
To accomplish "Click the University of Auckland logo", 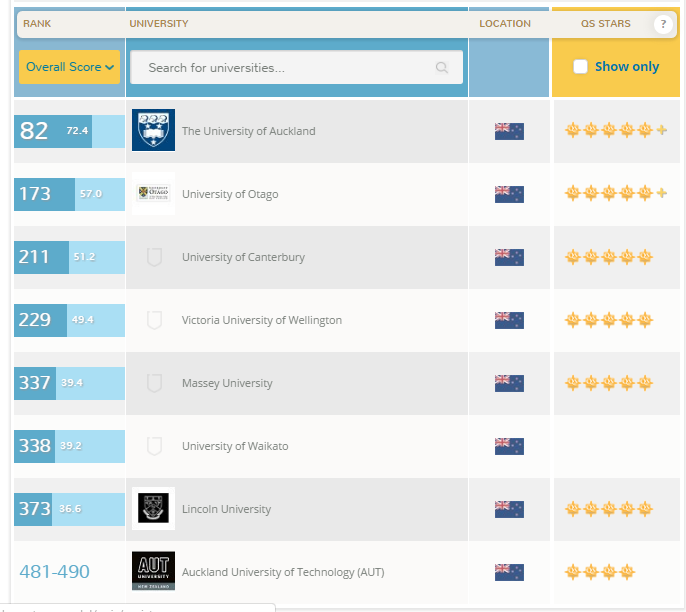I will [154, 130].
